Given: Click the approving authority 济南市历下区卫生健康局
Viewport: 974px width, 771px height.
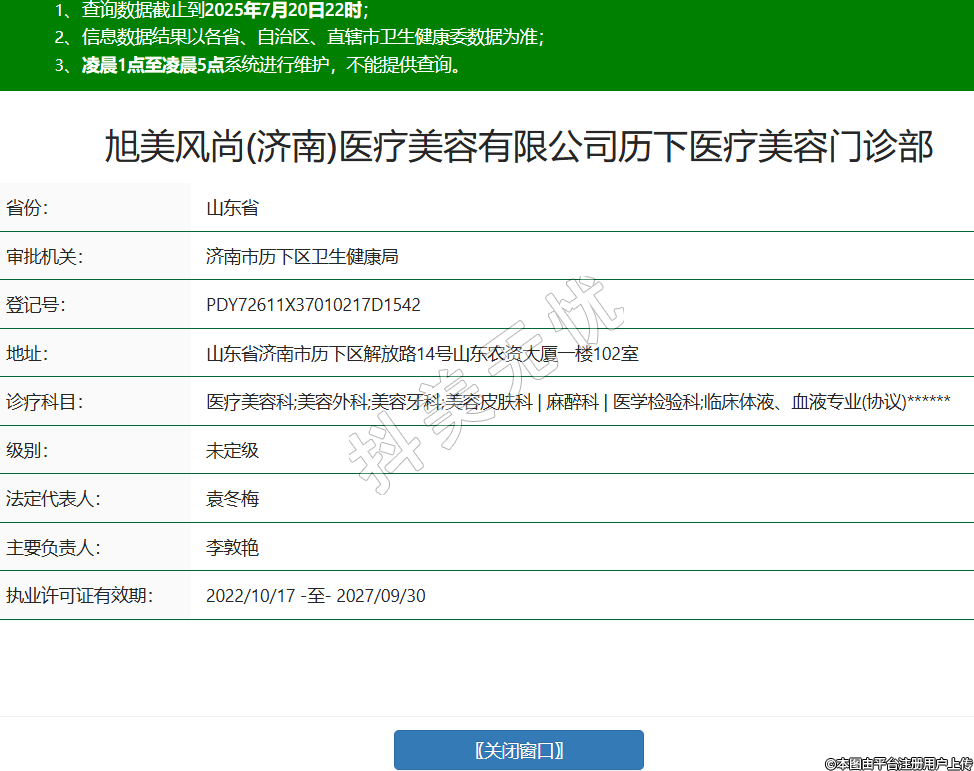Looking at the screenshot, I should coord(302,257).
